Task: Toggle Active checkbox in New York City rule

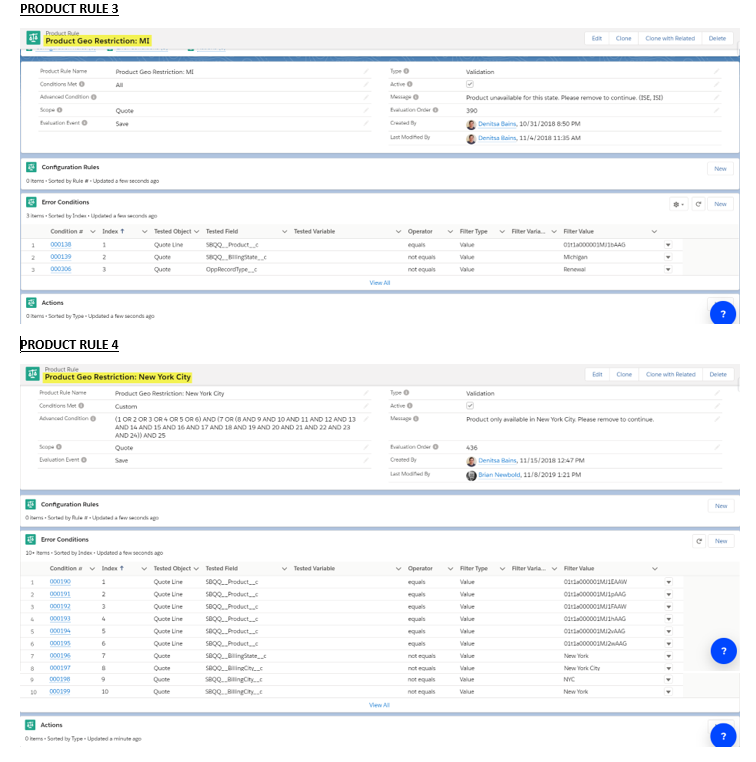Action: [x=470, y=406]
